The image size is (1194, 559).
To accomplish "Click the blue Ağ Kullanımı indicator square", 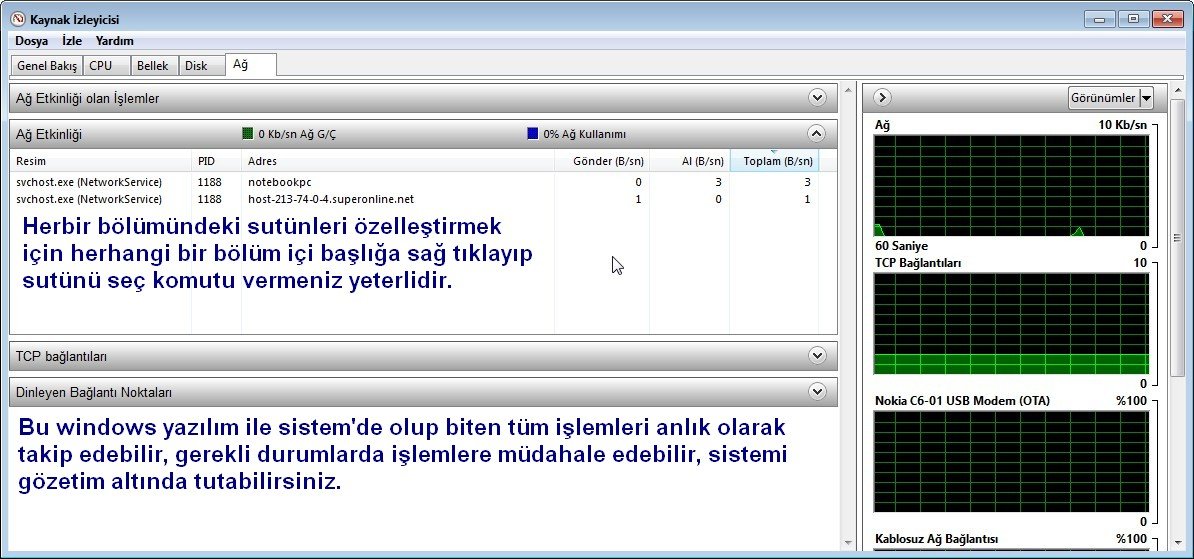I will point(532,134).
